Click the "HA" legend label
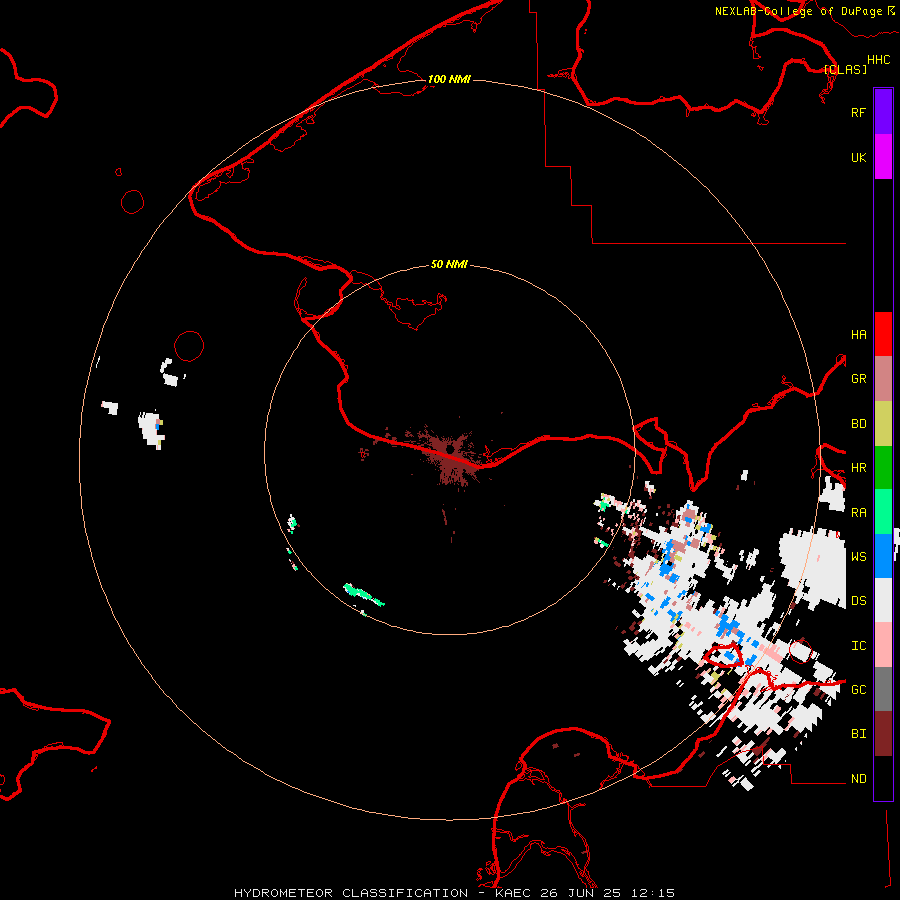900x900 pixels. point(858,335)
